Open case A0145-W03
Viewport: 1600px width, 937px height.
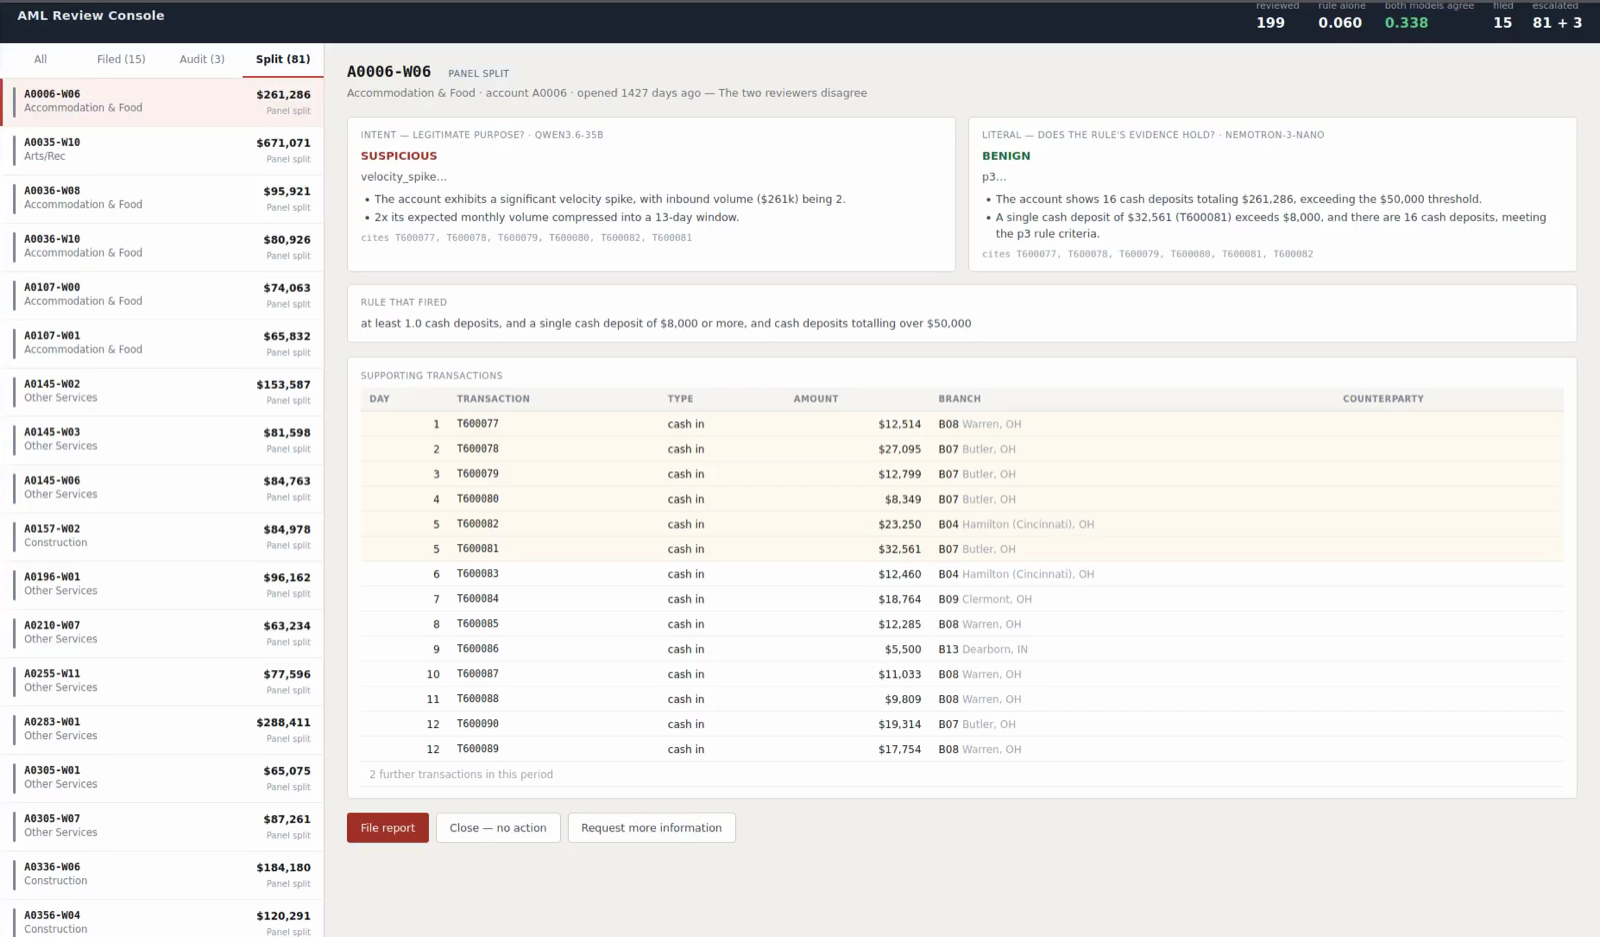coord(162,440)
